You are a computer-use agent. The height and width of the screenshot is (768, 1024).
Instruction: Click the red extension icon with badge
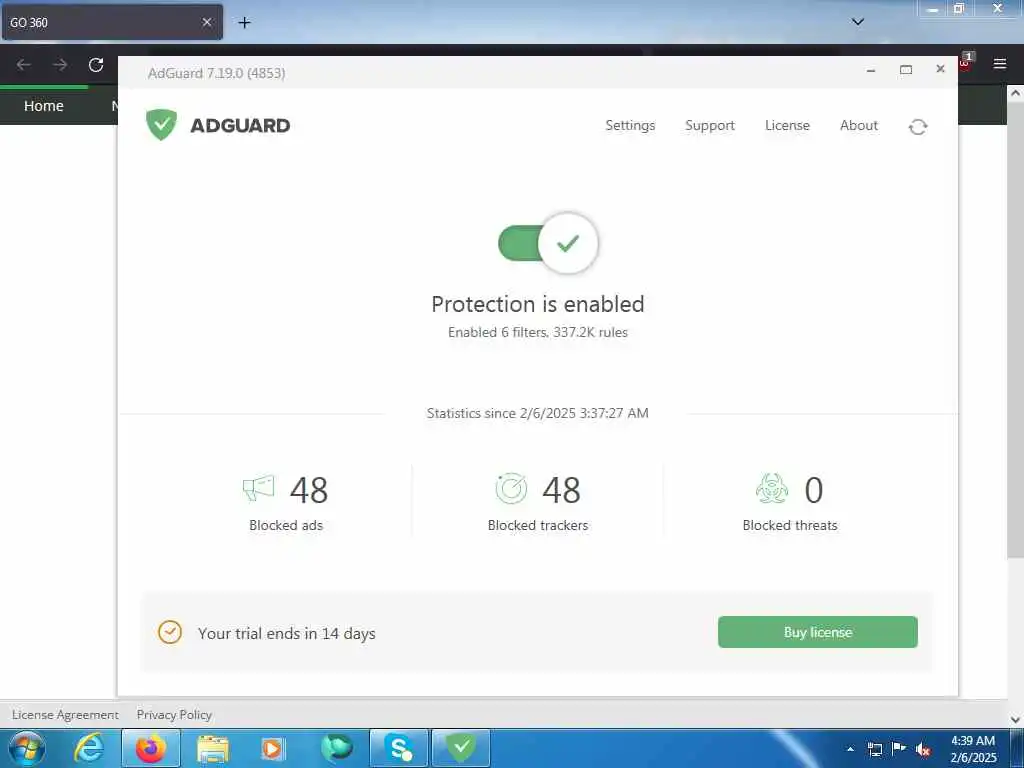(x=966, y=61)
